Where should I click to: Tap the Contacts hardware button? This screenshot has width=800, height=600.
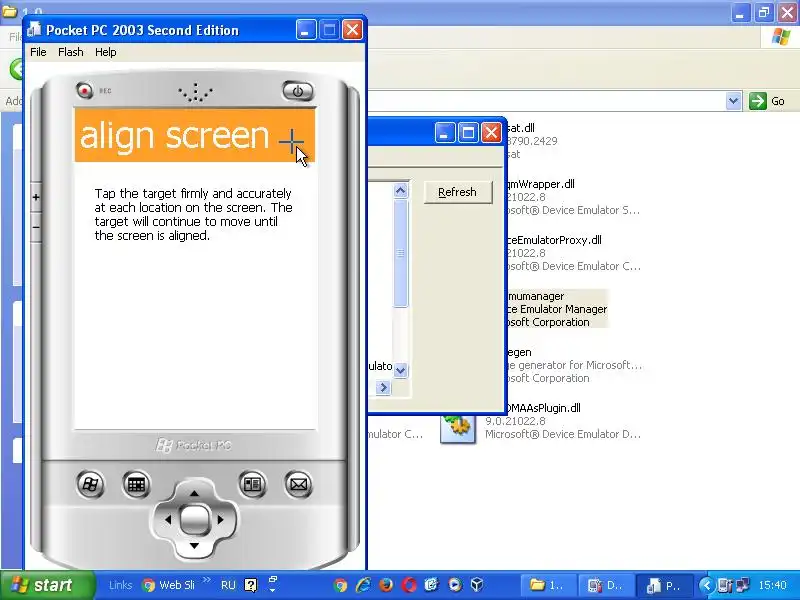252,484
